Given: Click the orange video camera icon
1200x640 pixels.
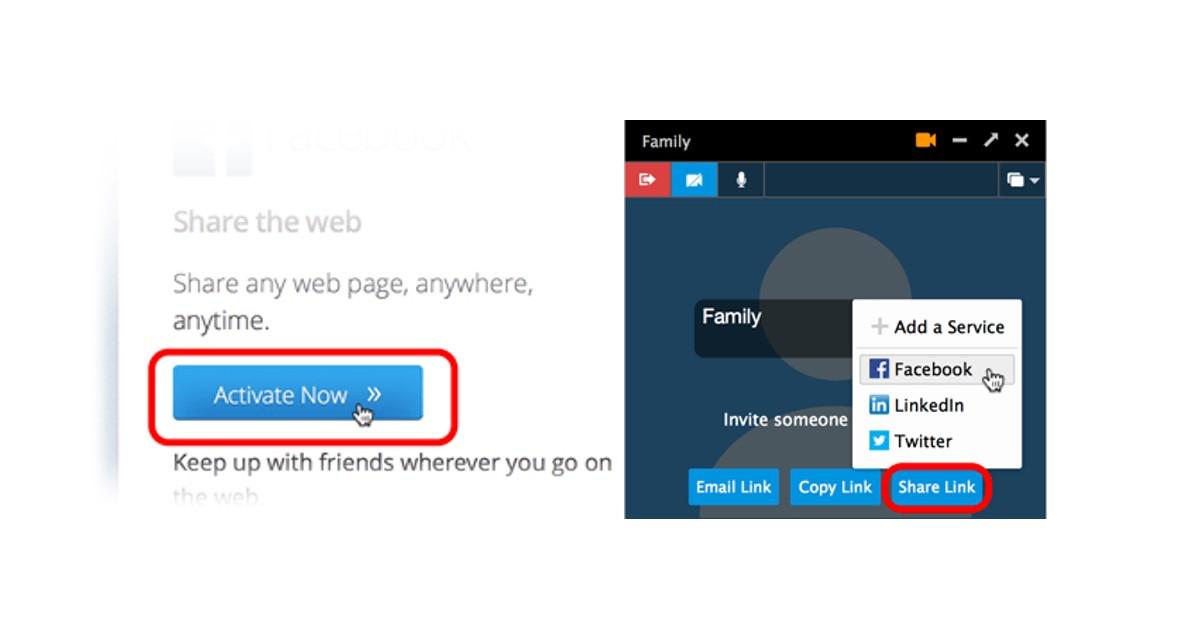Looking at the screenshot, I should click(926, 141).
